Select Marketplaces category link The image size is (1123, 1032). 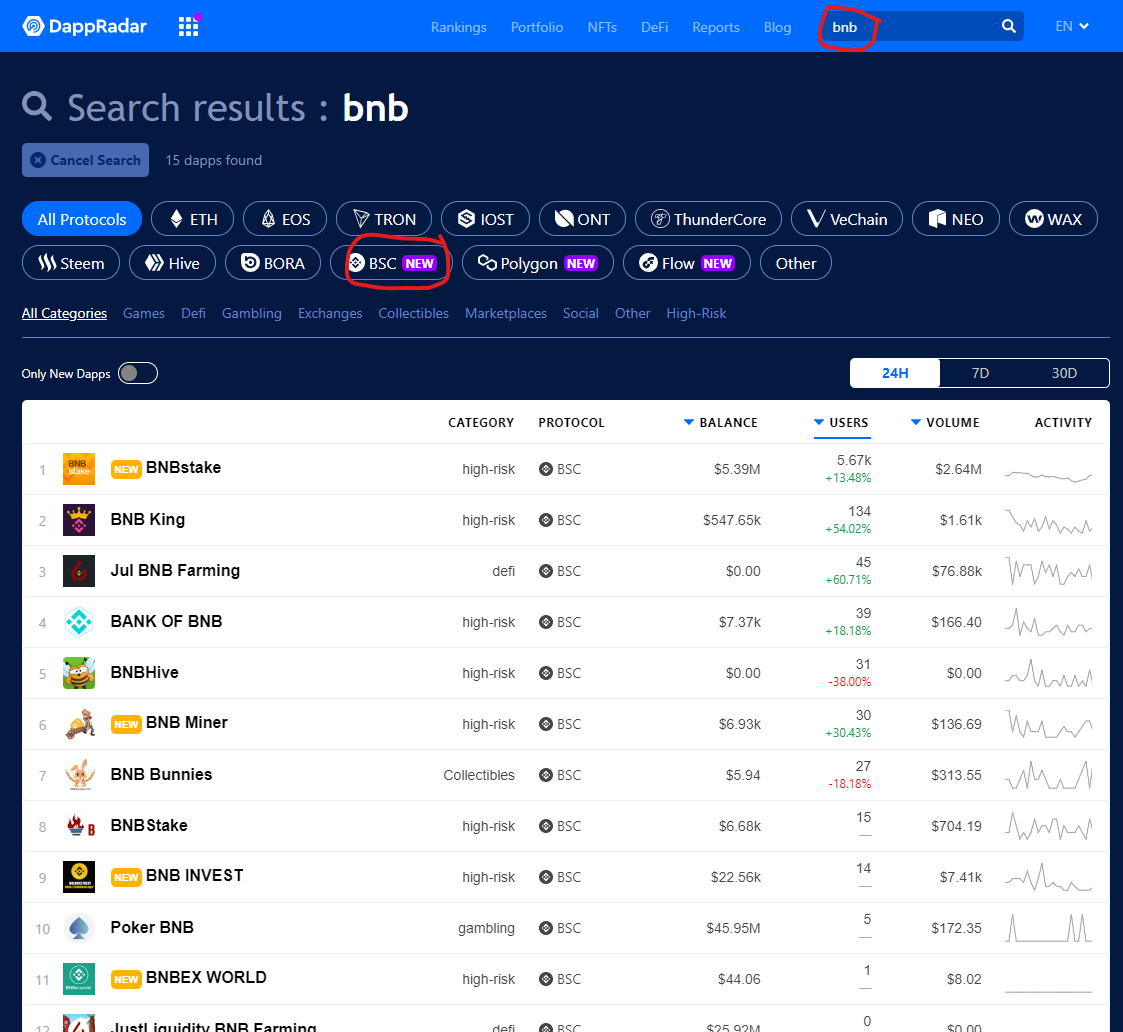pyautogui.click(x=506, y=313)
